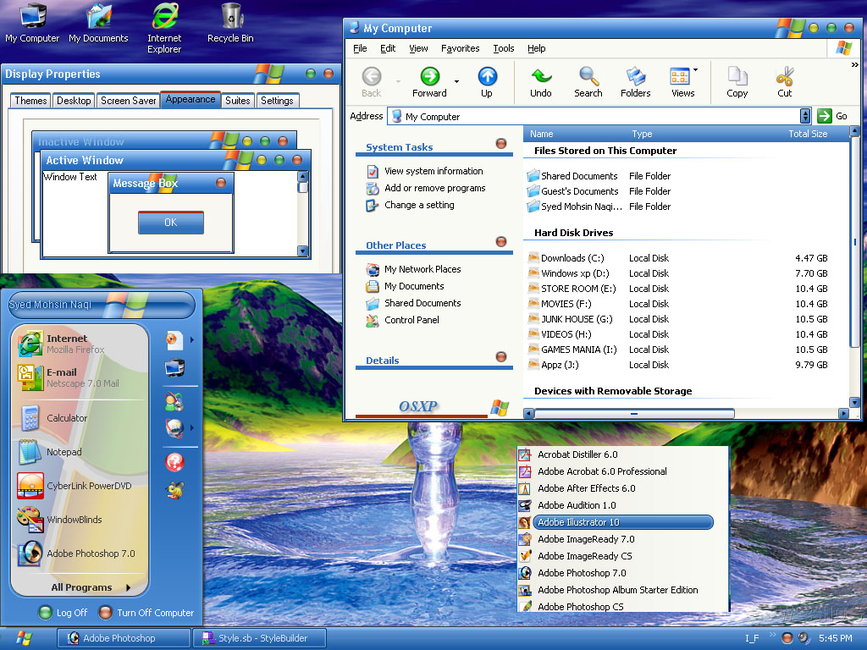867x650 pixels.
Task: Open the Tools menu
Action: click(x=504, y=49)
